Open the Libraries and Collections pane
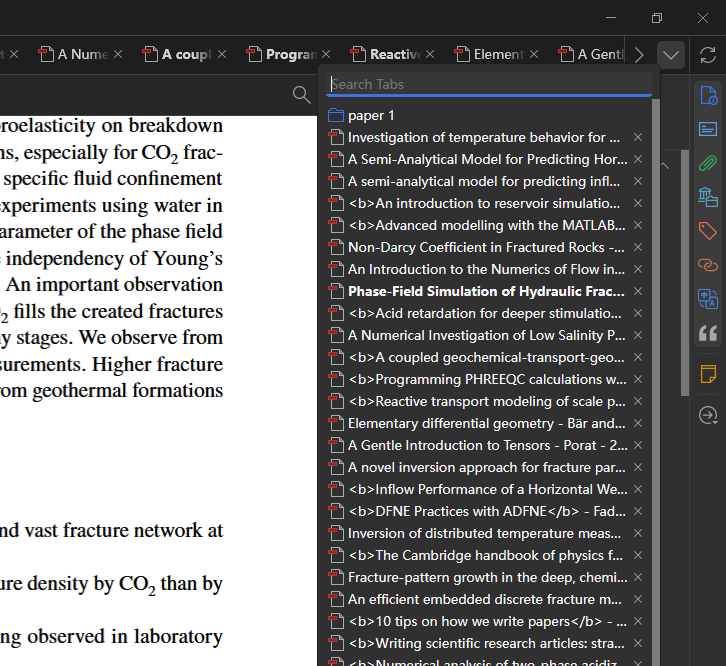The height and width of the screenshot is (666, 726). 708,197
